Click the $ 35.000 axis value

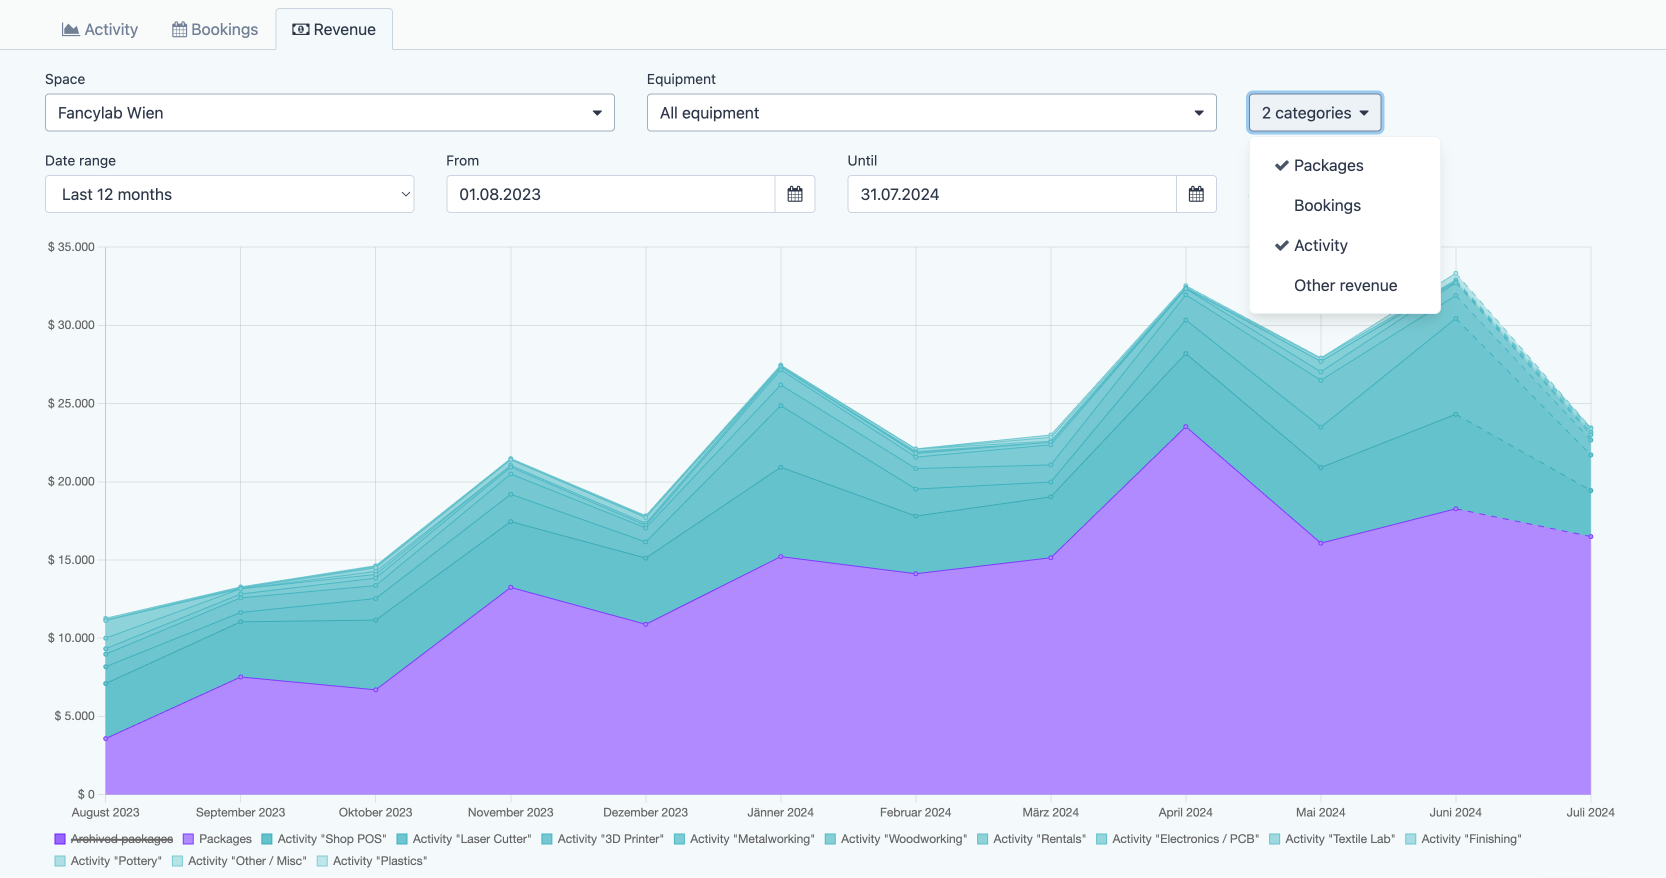pyautogui.click(x=71, y=247)
